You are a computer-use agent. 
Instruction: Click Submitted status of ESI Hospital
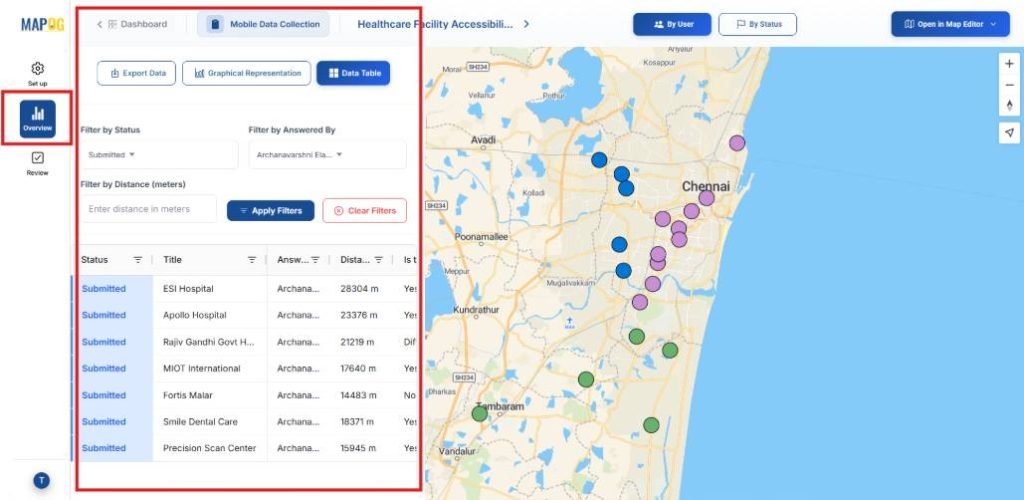[x=104, y=289]
